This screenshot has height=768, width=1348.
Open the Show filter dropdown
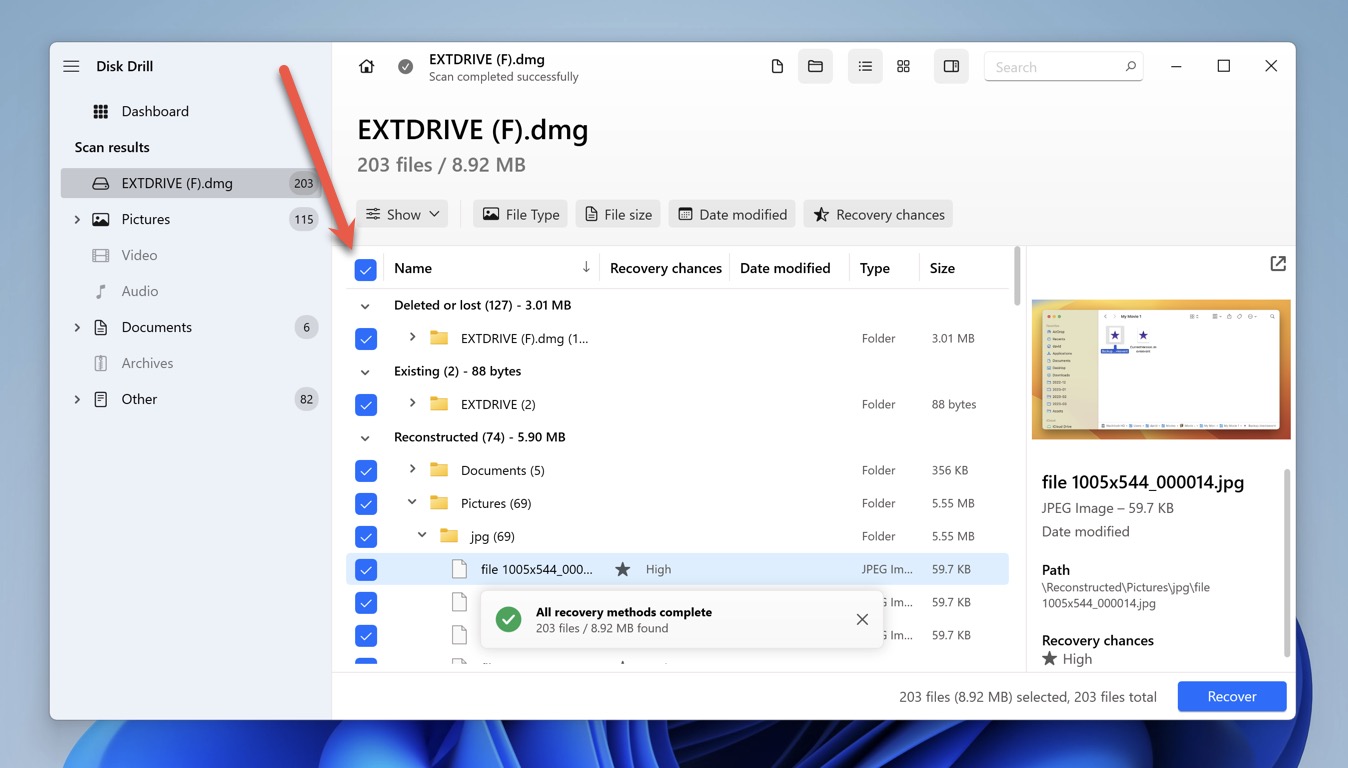click(x=402, y=214)
